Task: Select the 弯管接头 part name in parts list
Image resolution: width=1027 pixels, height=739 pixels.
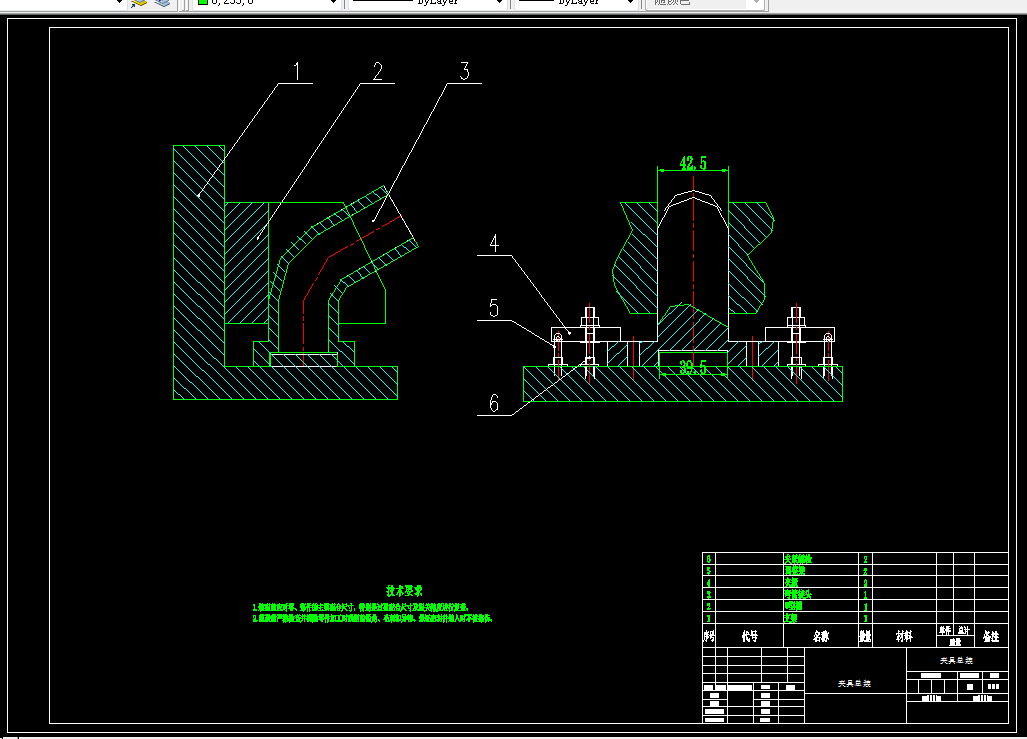Action: [x=798, y=594]
